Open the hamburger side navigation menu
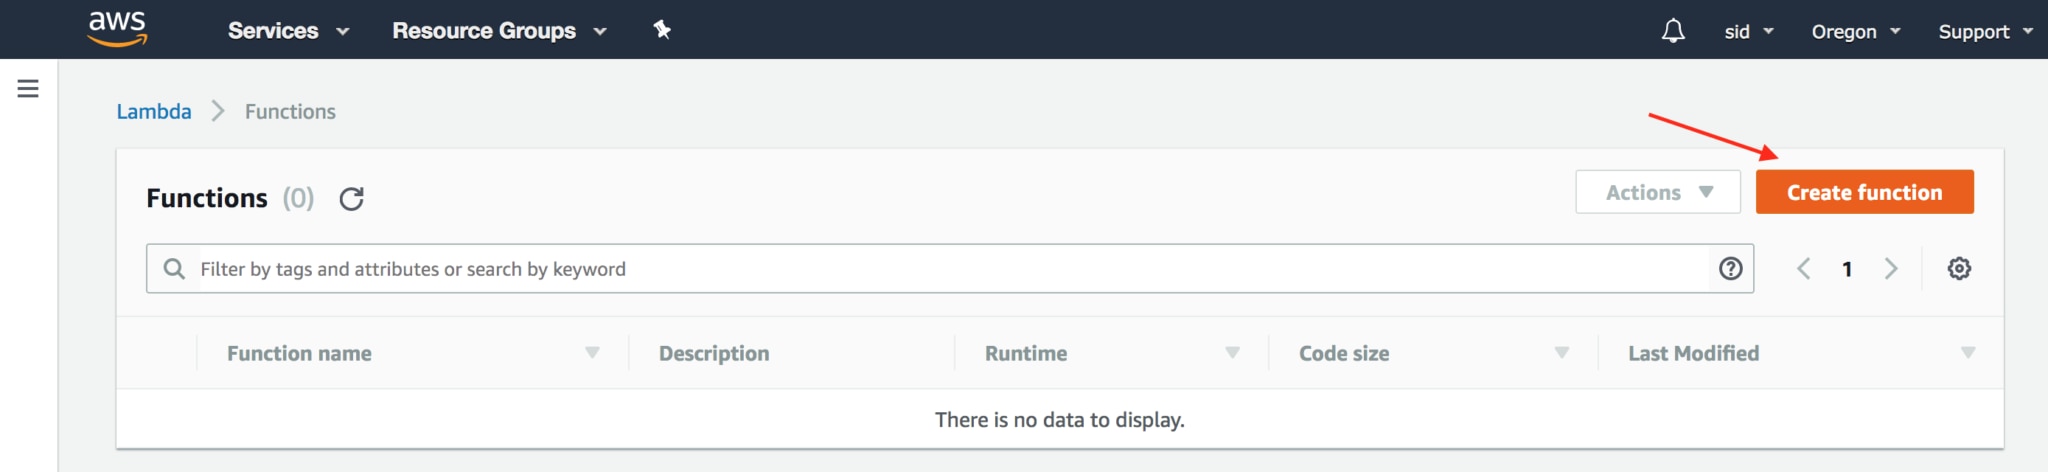This screenshot has width=2048, height=472. pyautogui.click(x=28, y=89)
